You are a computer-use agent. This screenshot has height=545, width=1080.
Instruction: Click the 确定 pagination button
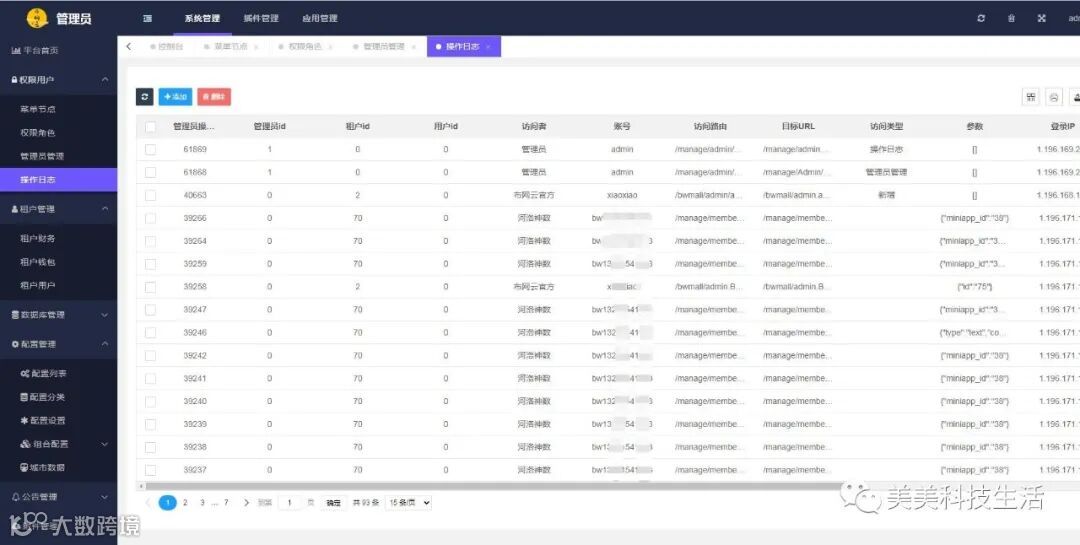pos(333,503)
